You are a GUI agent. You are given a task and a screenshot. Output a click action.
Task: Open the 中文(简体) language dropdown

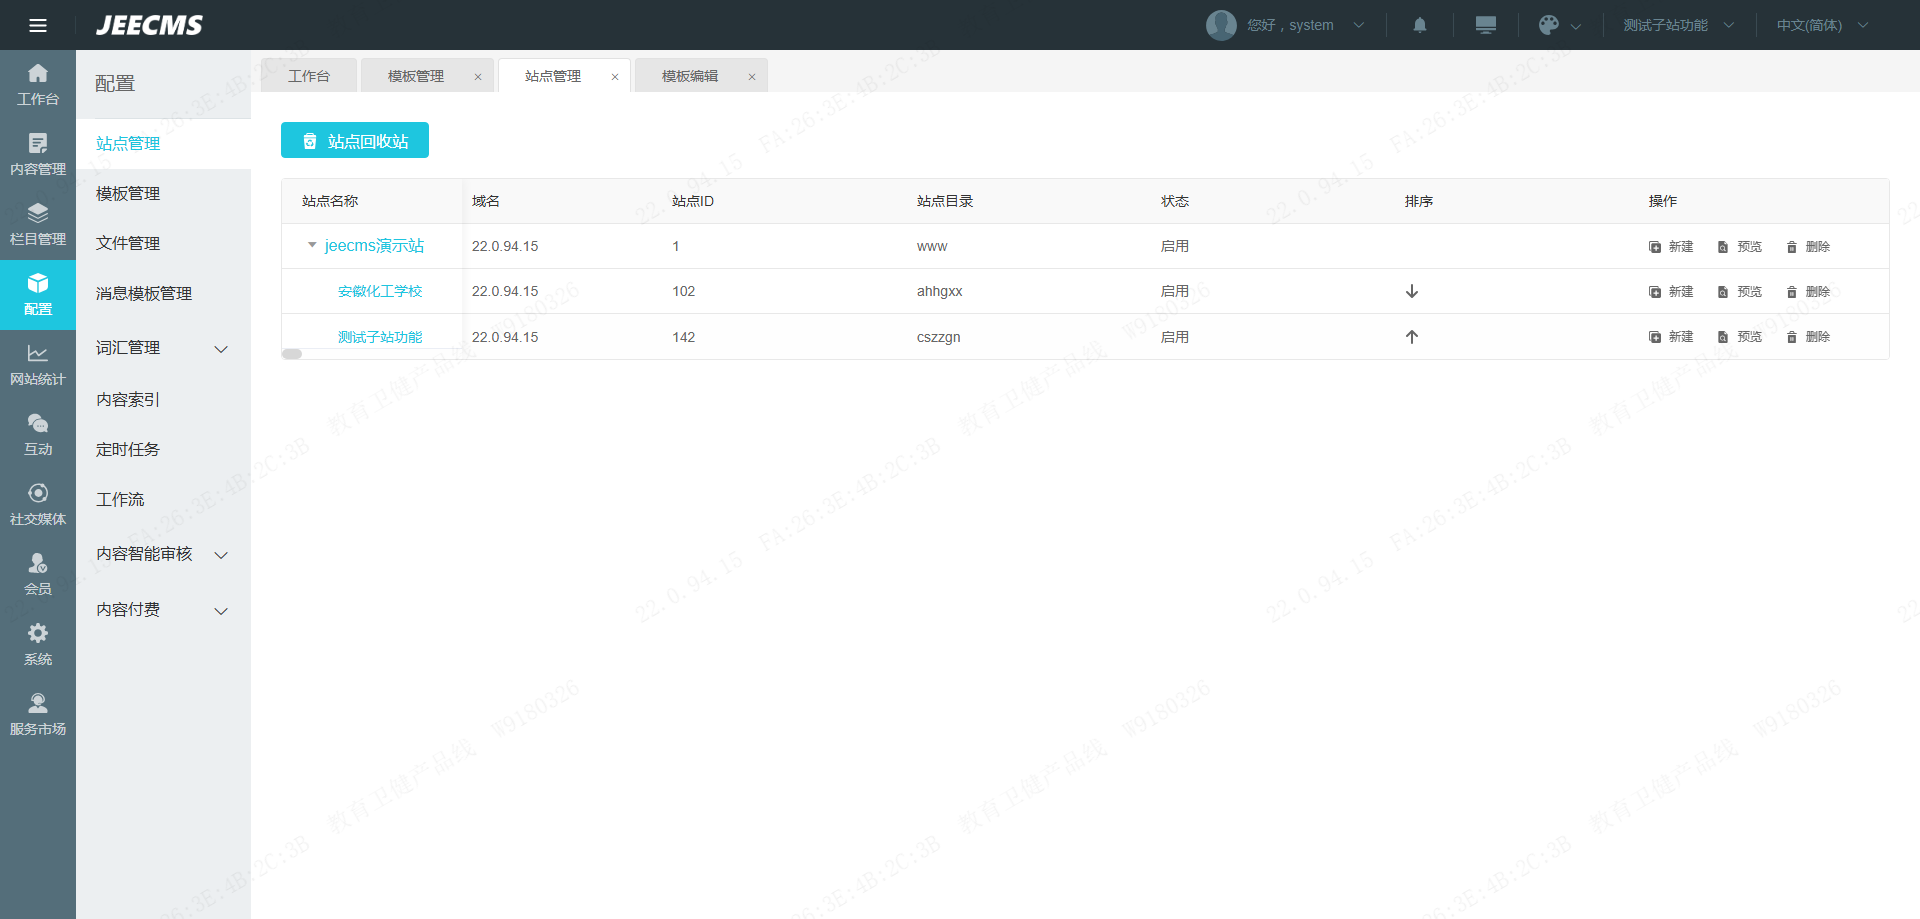pyautogui.click(x=1821, y=25)
